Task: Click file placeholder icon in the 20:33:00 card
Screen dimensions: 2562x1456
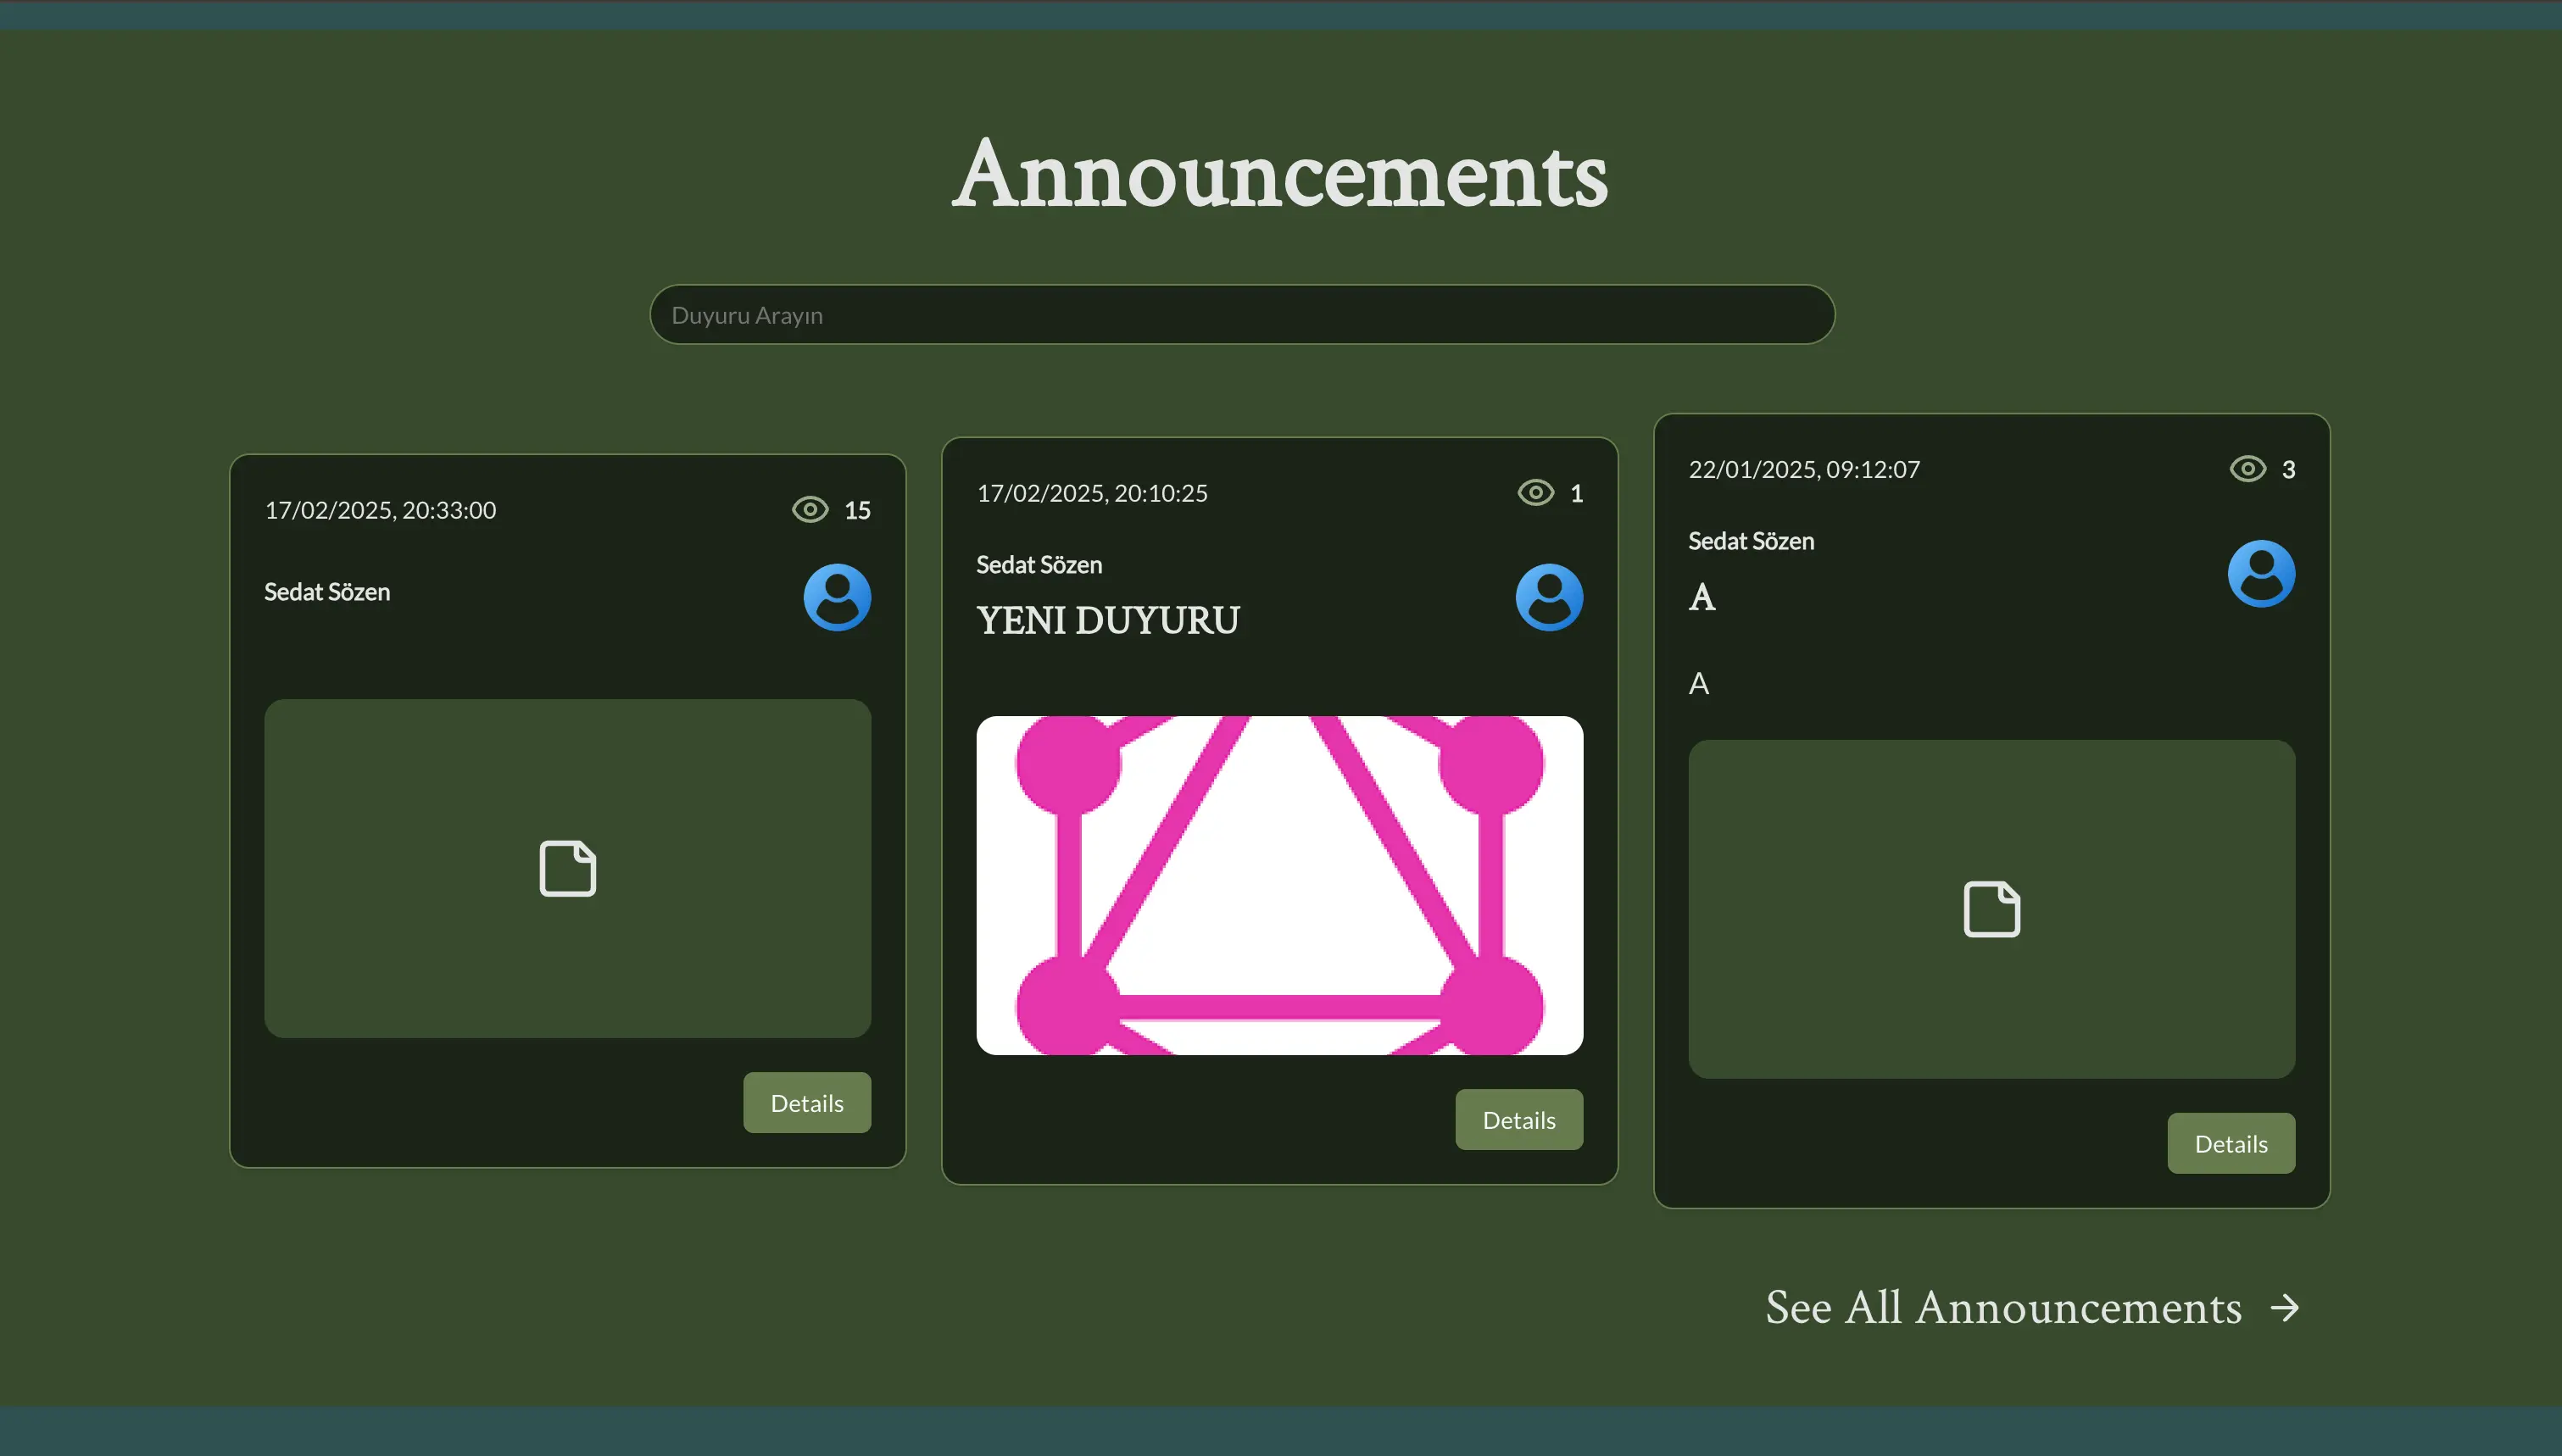Action: point(568,868)
